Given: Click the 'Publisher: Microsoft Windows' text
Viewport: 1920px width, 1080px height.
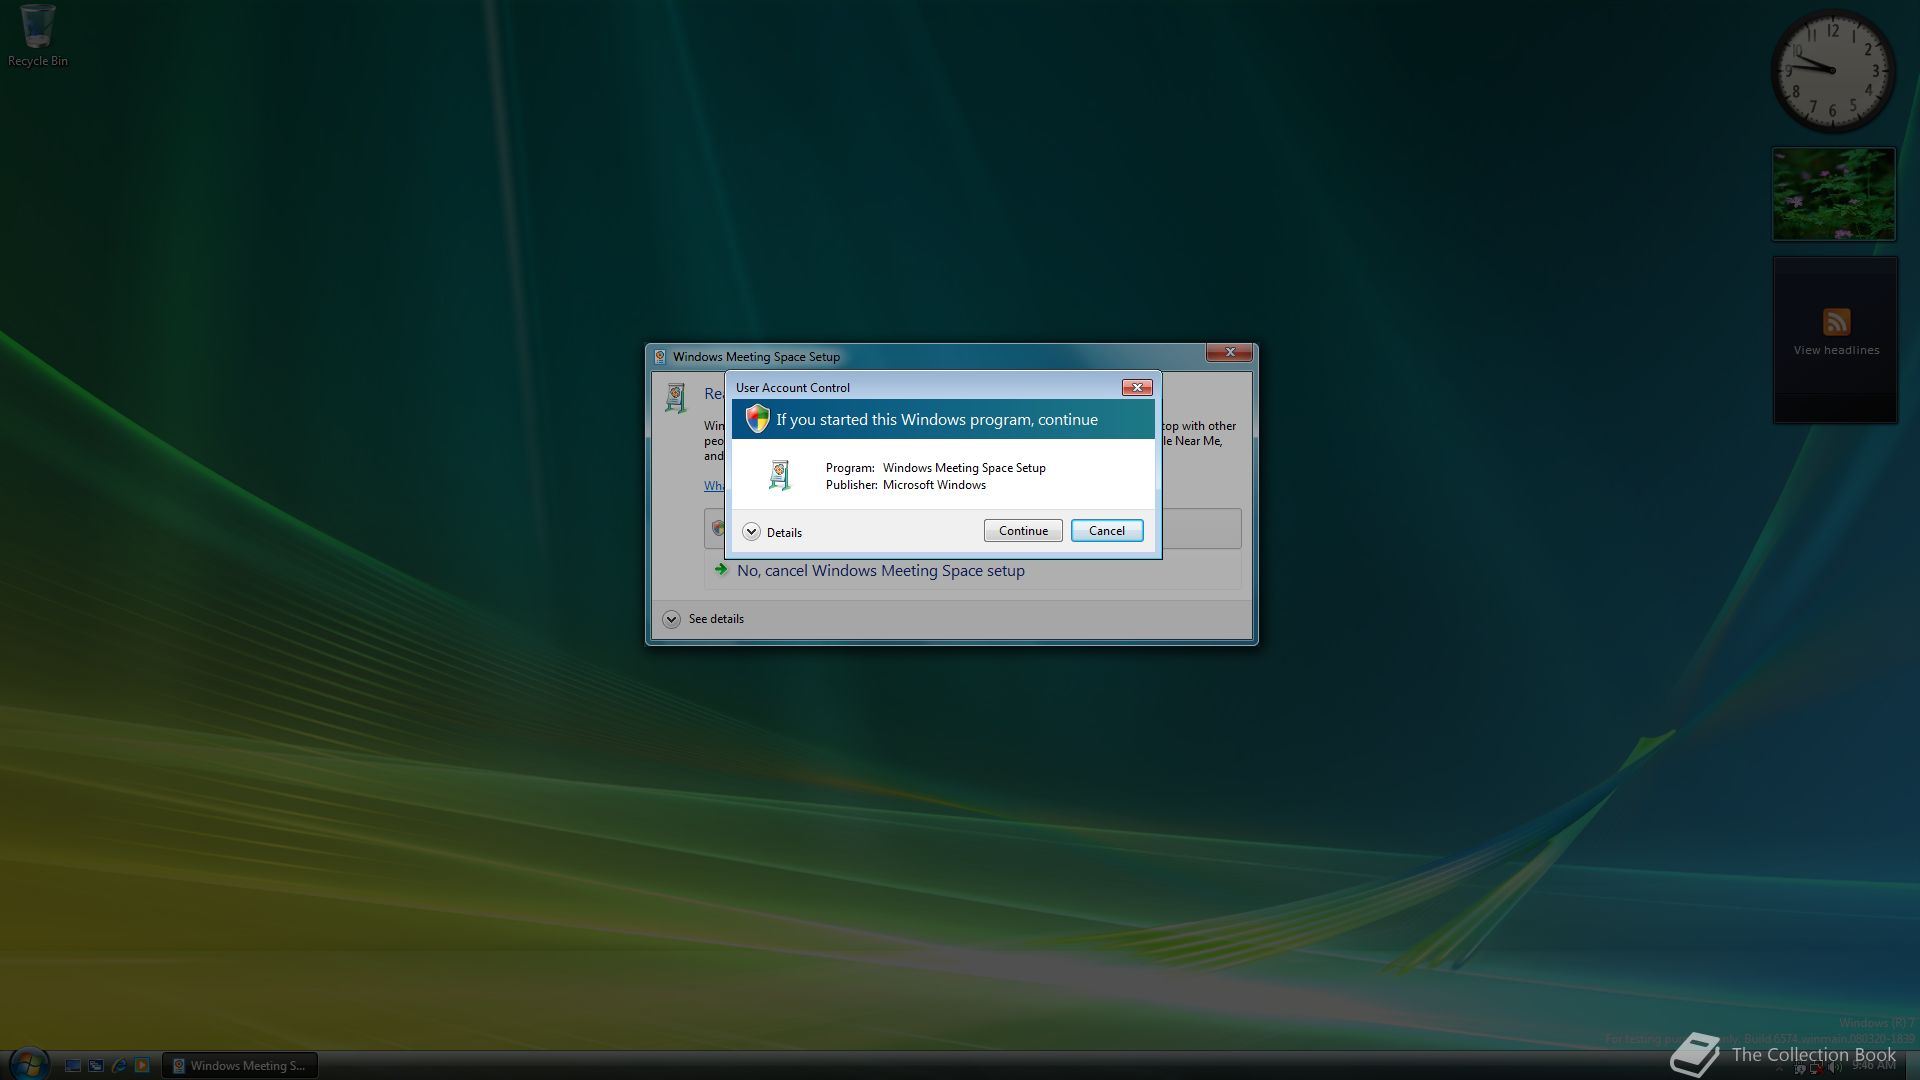Looking at the screenshot, I should [x=905, y=485].
